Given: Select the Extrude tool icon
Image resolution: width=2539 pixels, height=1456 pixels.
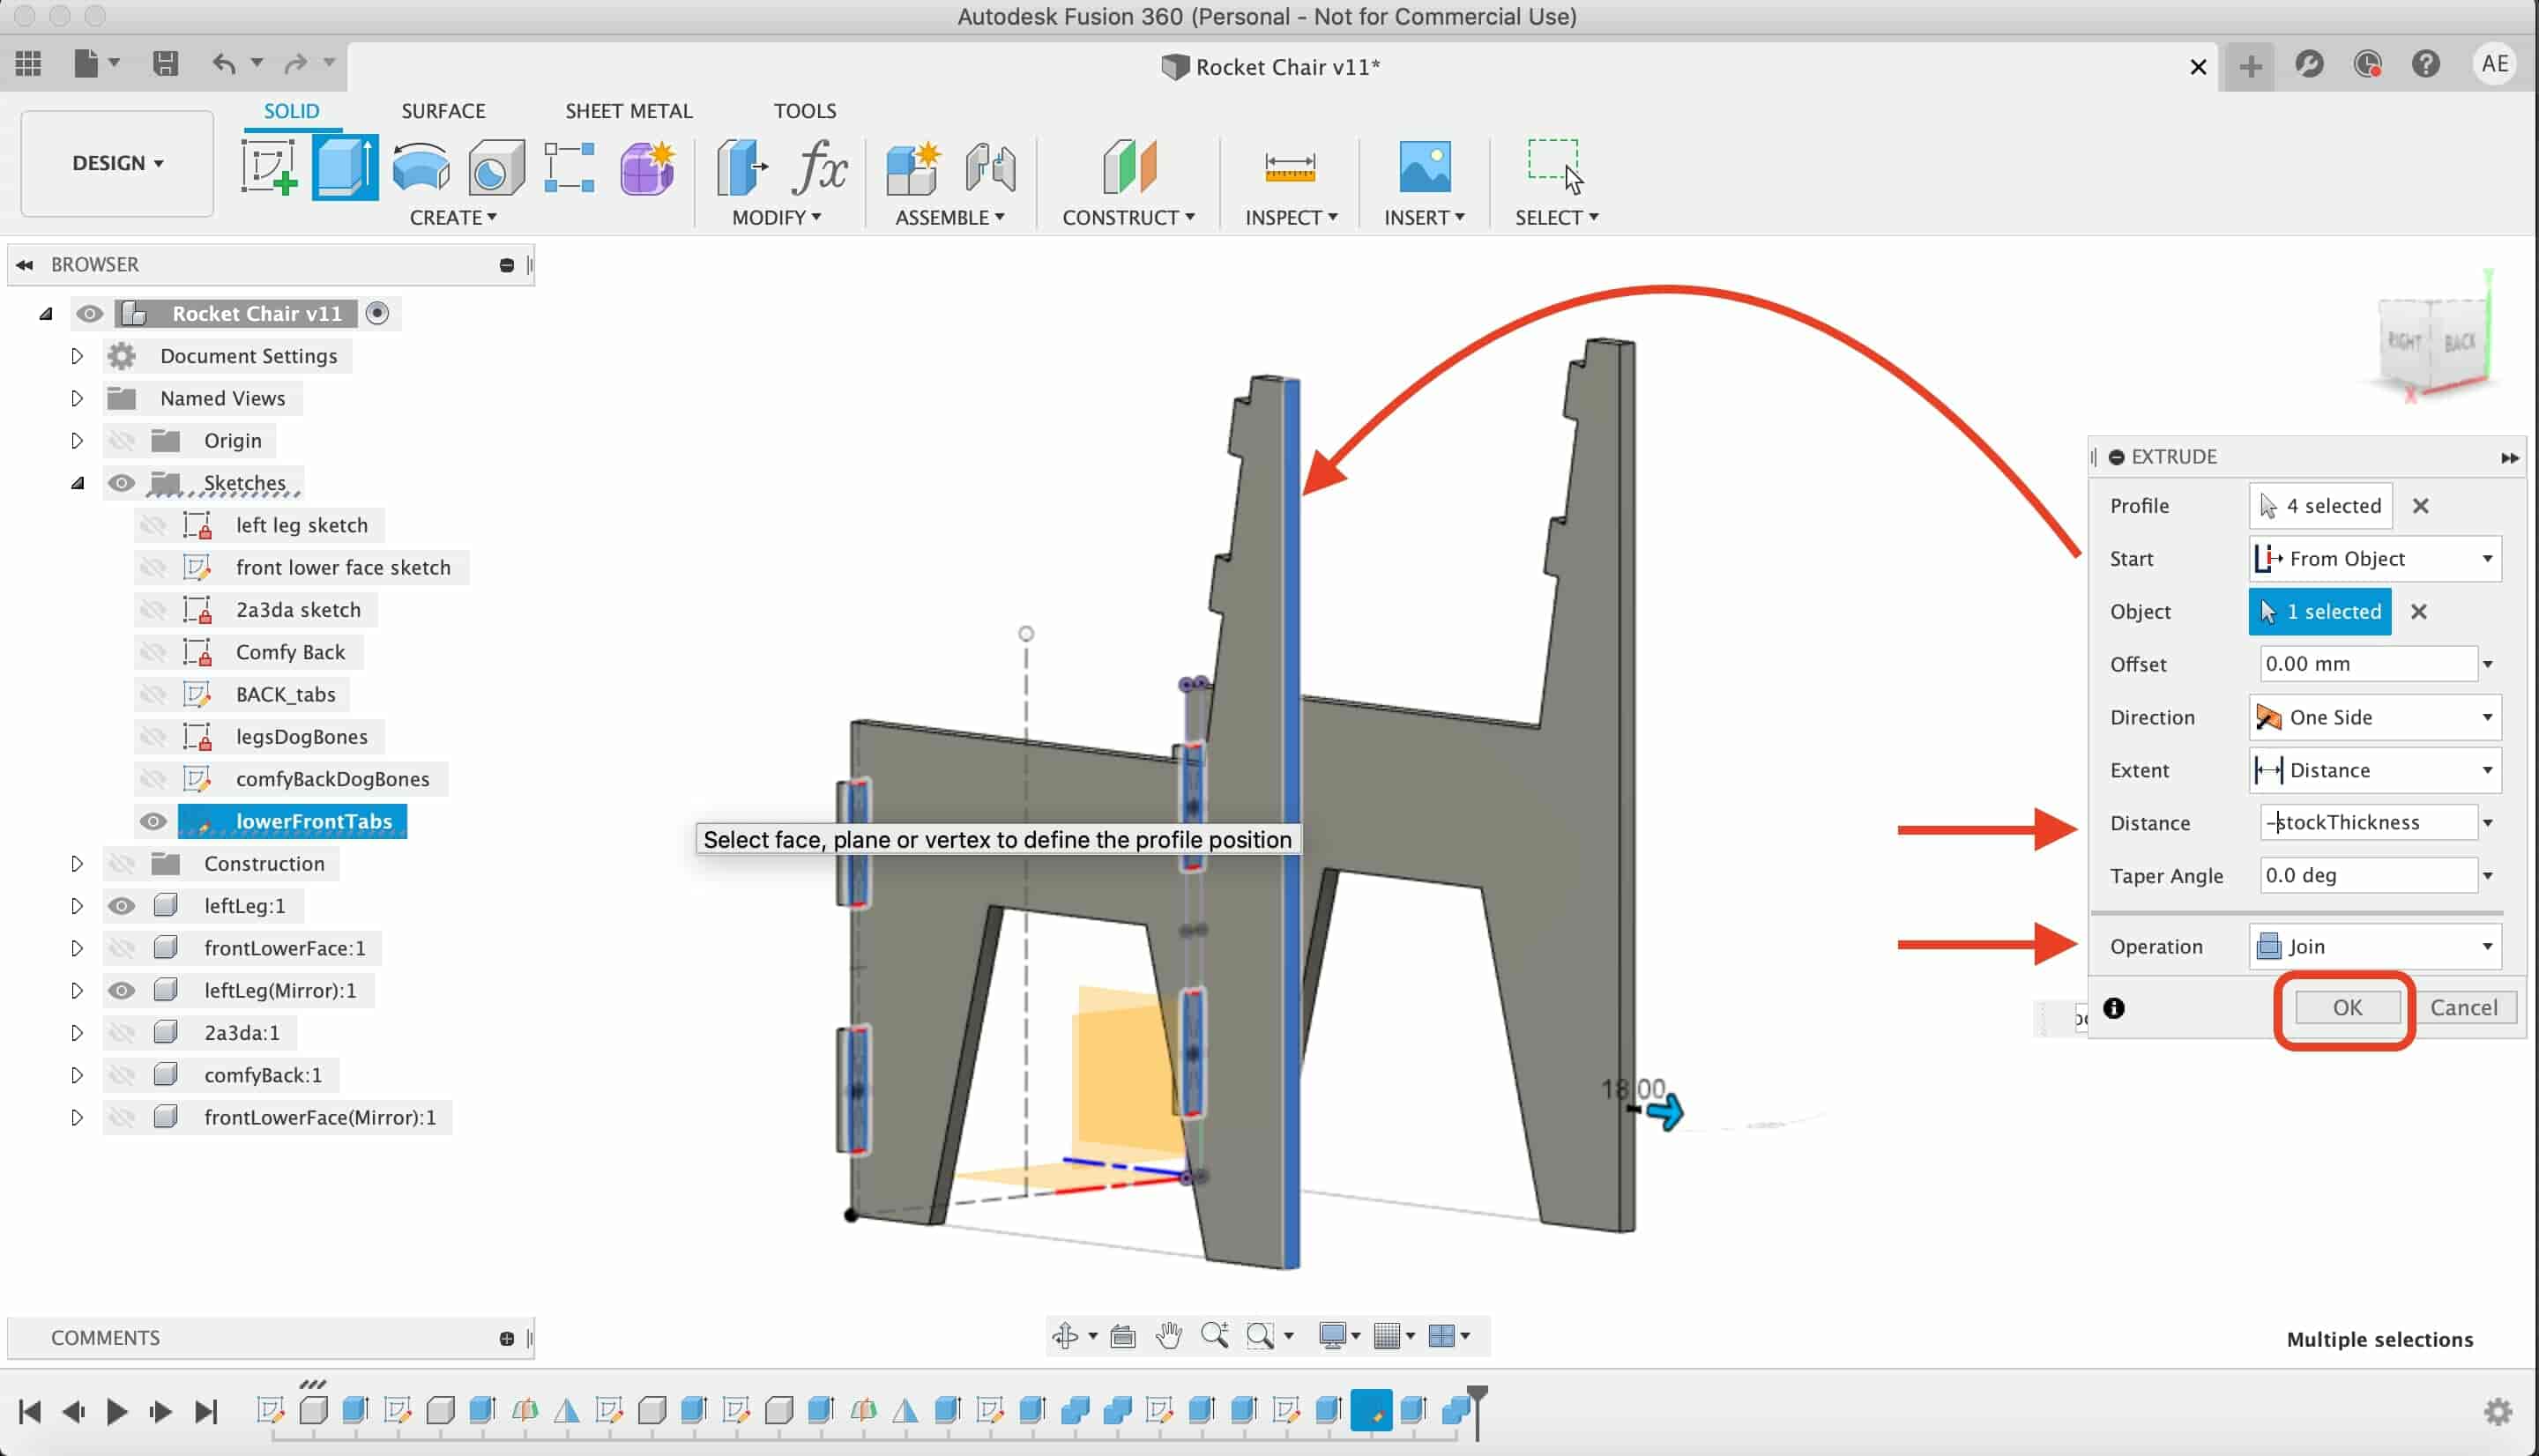Looking at the screenshot, I should coord(345,167).
